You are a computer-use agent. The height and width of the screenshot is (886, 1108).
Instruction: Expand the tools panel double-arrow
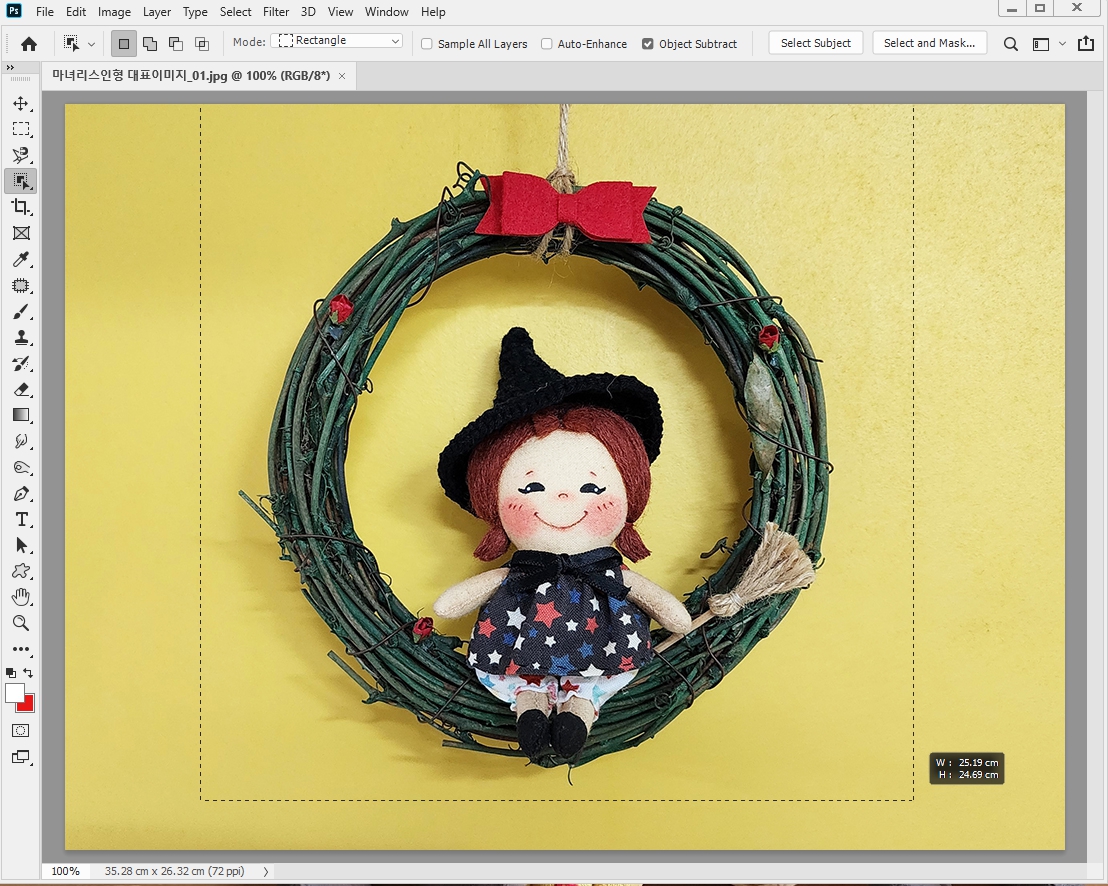[x=10, y=68]
